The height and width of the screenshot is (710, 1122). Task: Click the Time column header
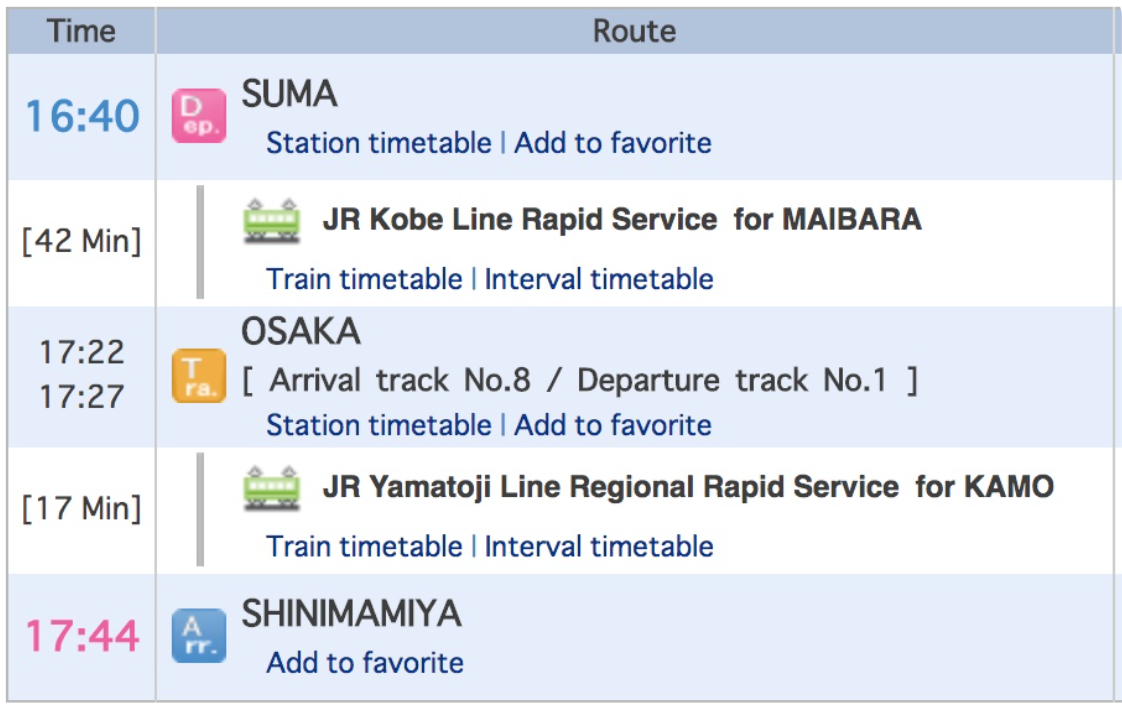pyautogui.click(x=82, y=32)
